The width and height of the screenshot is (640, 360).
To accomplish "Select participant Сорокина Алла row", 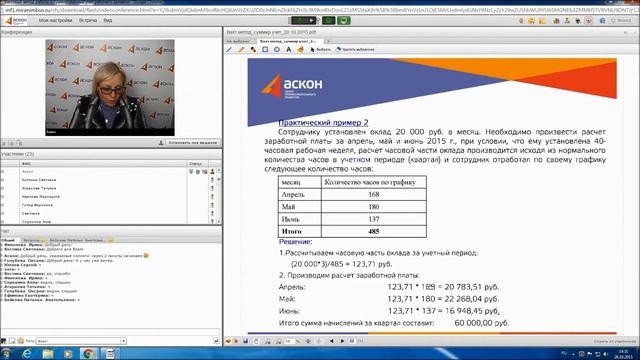I will 110,221.
